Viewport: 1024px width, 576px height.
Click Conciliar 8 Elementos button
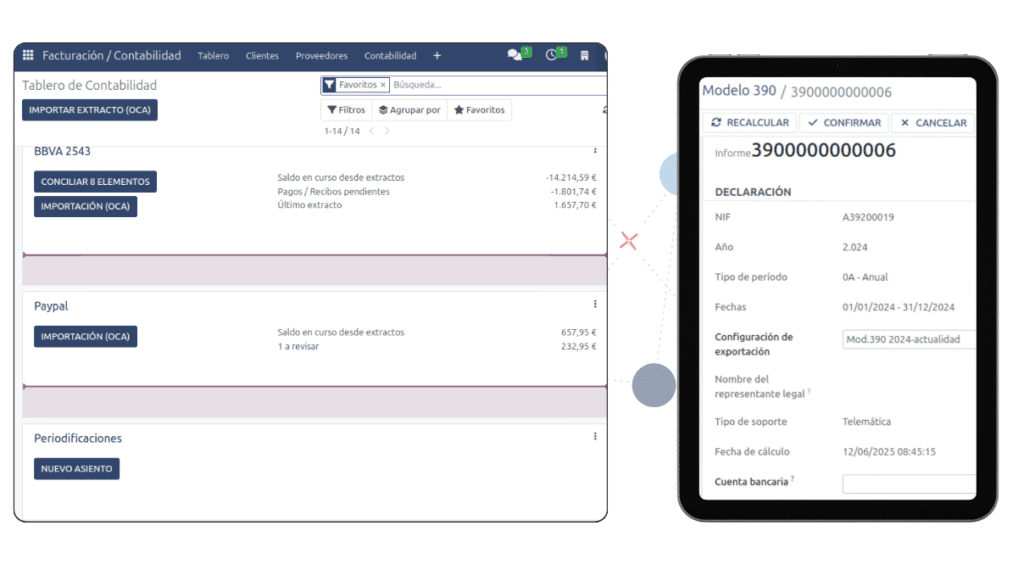95,182
